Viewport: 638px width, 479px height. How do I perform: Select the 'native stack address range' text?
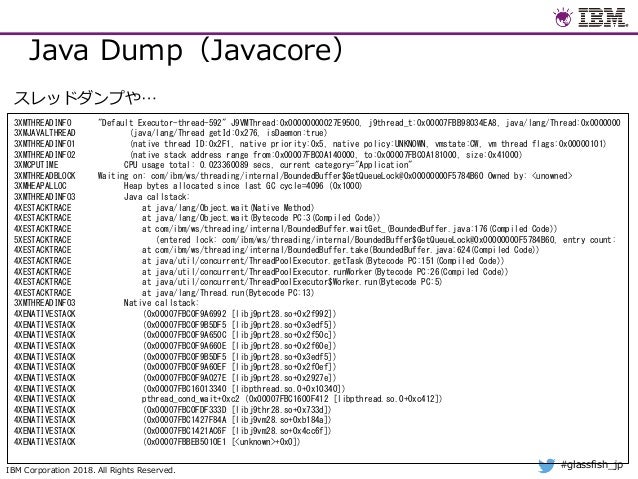point(189,155)
